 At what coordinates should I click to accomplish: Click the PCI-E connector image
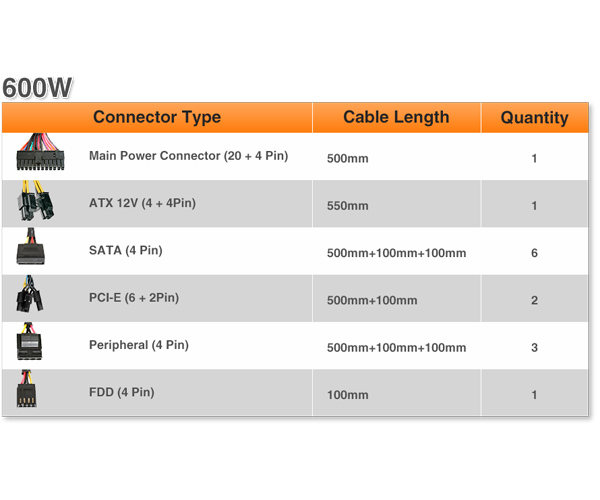tap(29, 293)
